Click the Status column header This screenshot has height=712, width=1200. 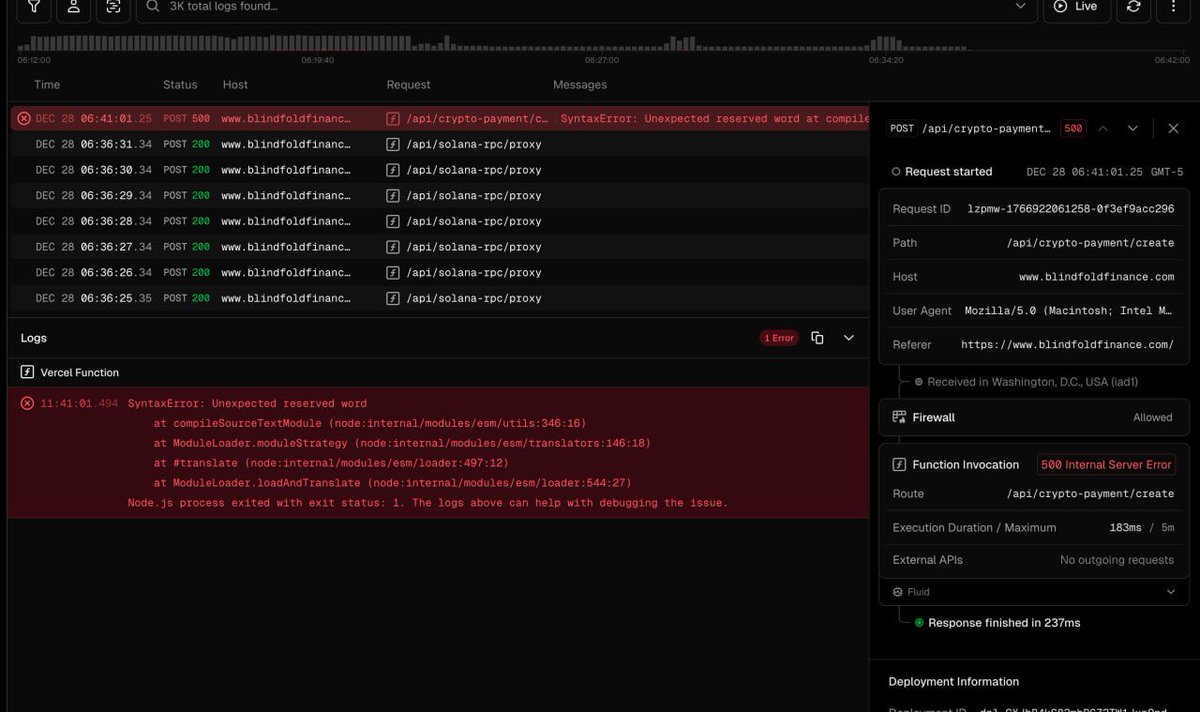[x=180, y=85]
